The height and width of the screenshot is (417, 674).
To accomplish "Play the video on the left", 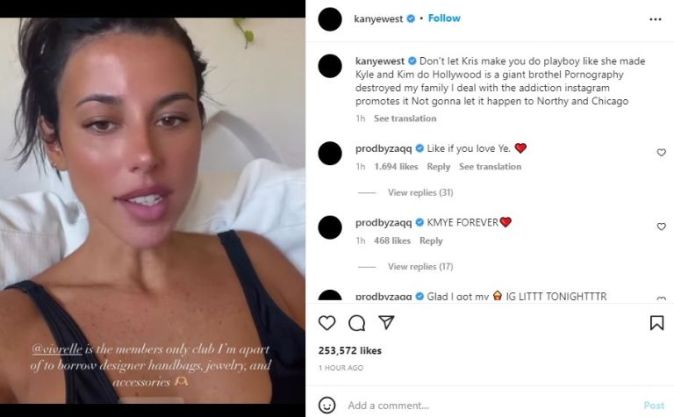I will point(153,211).
